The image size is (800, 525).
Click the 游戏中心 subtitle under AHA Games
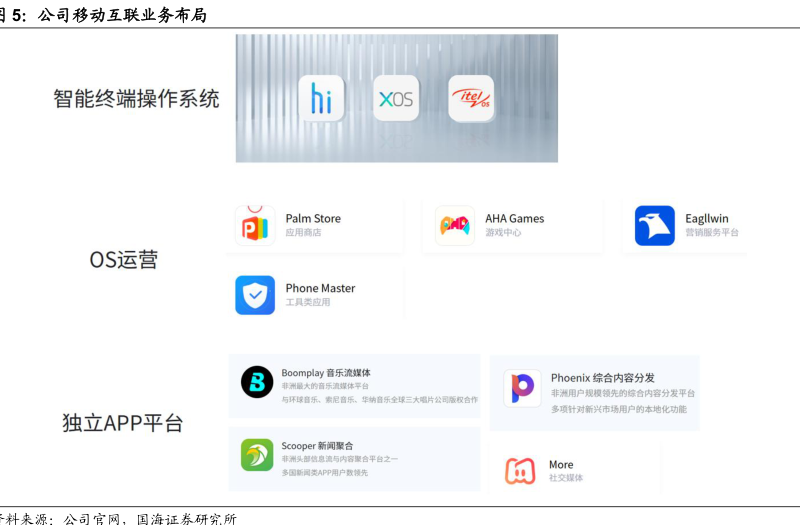point(503,233)
